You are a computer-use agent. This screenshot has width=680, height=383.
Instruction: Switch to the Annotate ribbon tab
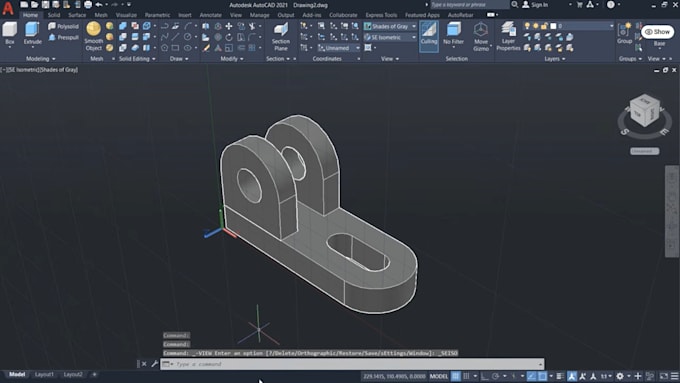pos(210,15)
